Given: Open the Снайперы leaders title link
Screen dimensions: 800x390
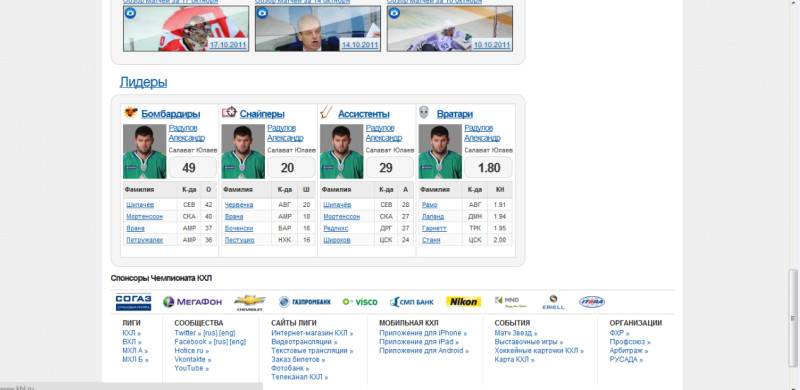Looking at the screenshot, I should click(262, 114).
